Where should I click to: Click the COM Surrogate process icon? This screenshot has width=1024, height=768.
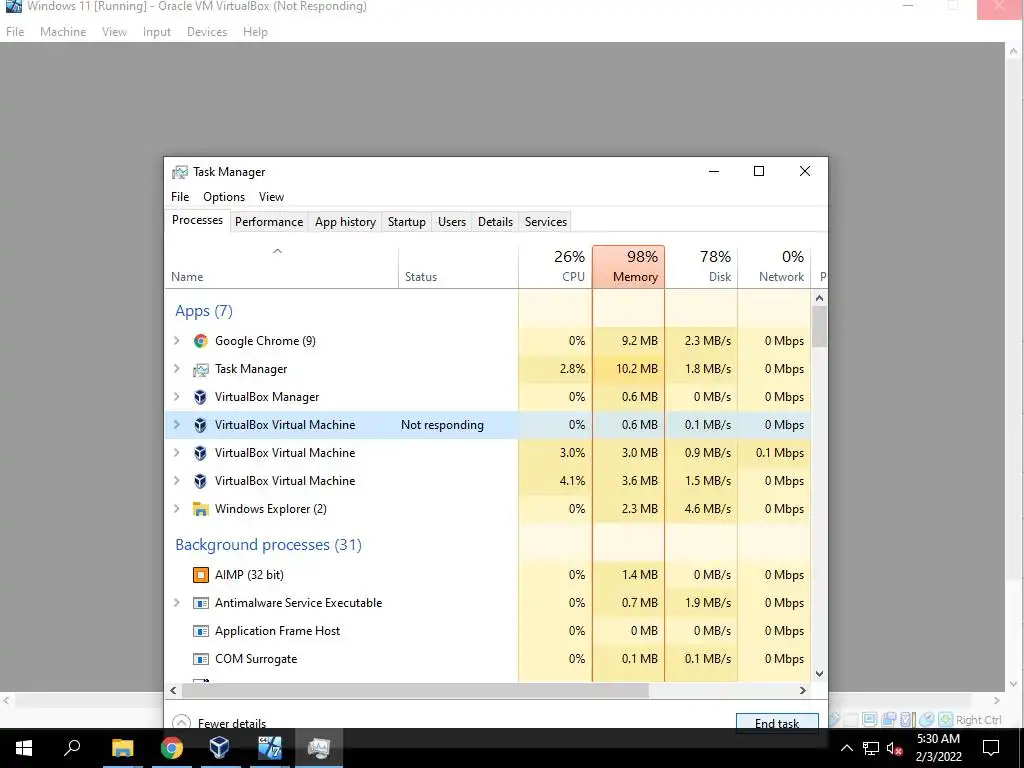pos(200,660)
